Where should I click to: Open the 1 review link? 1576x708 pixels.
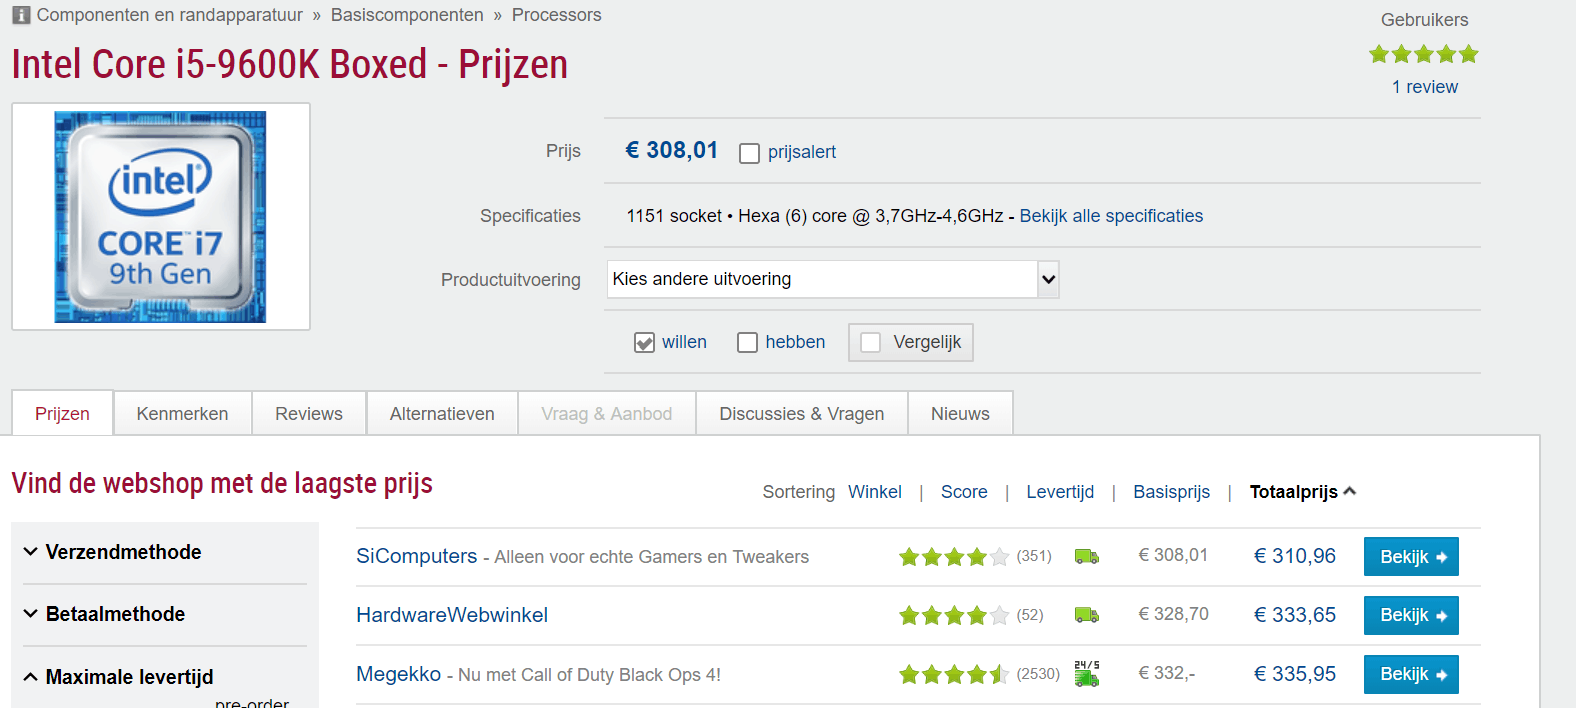(1425, 87)
